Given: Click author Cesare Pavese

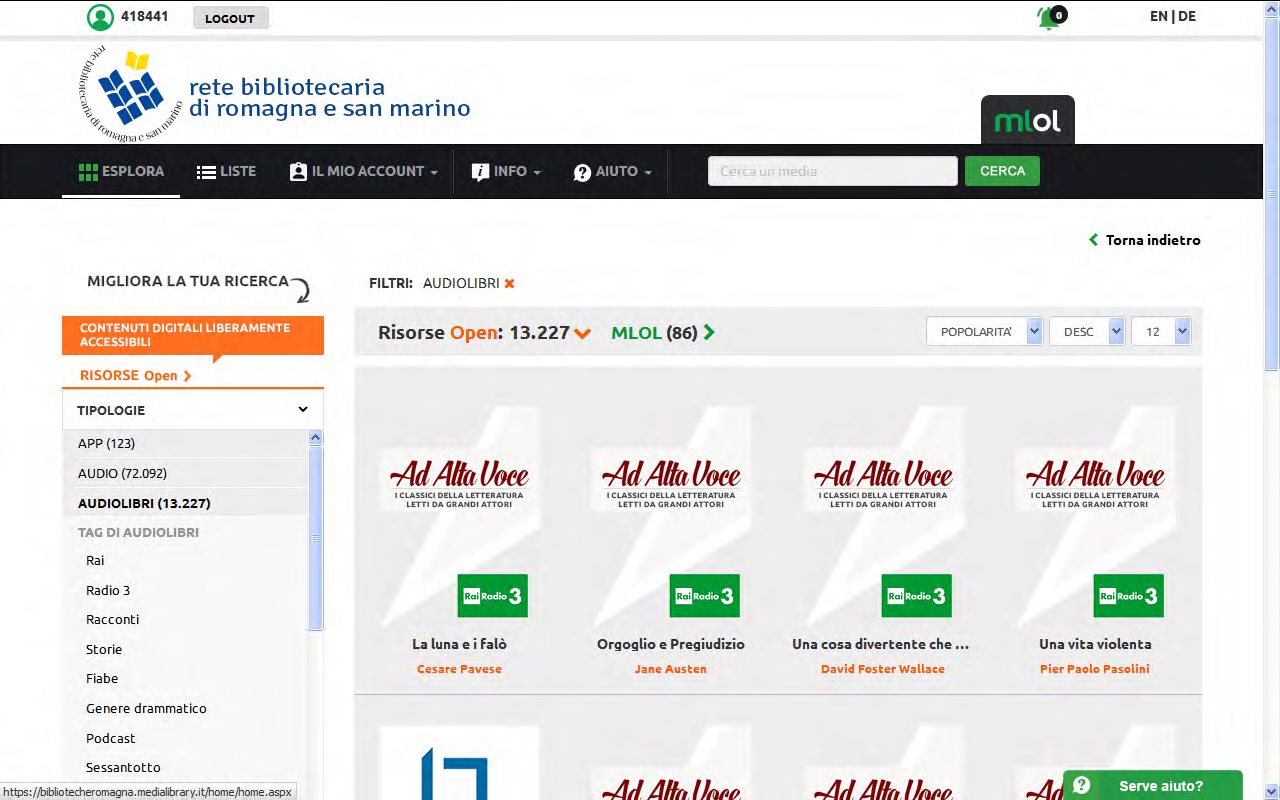Looking at the screenshot, I should coord(459,669).
